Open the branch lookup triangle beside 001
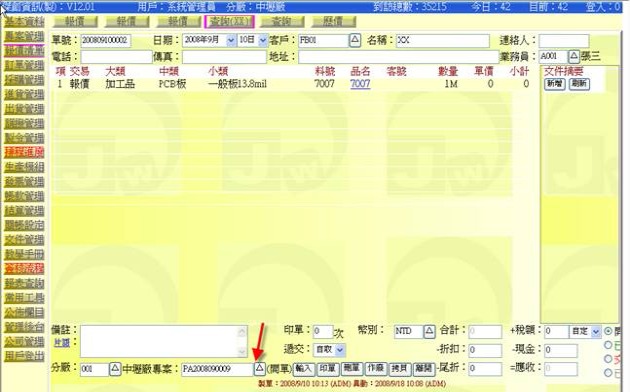This screenshot has height=392, width=630. pyautogui.click(x=115, y=368)
